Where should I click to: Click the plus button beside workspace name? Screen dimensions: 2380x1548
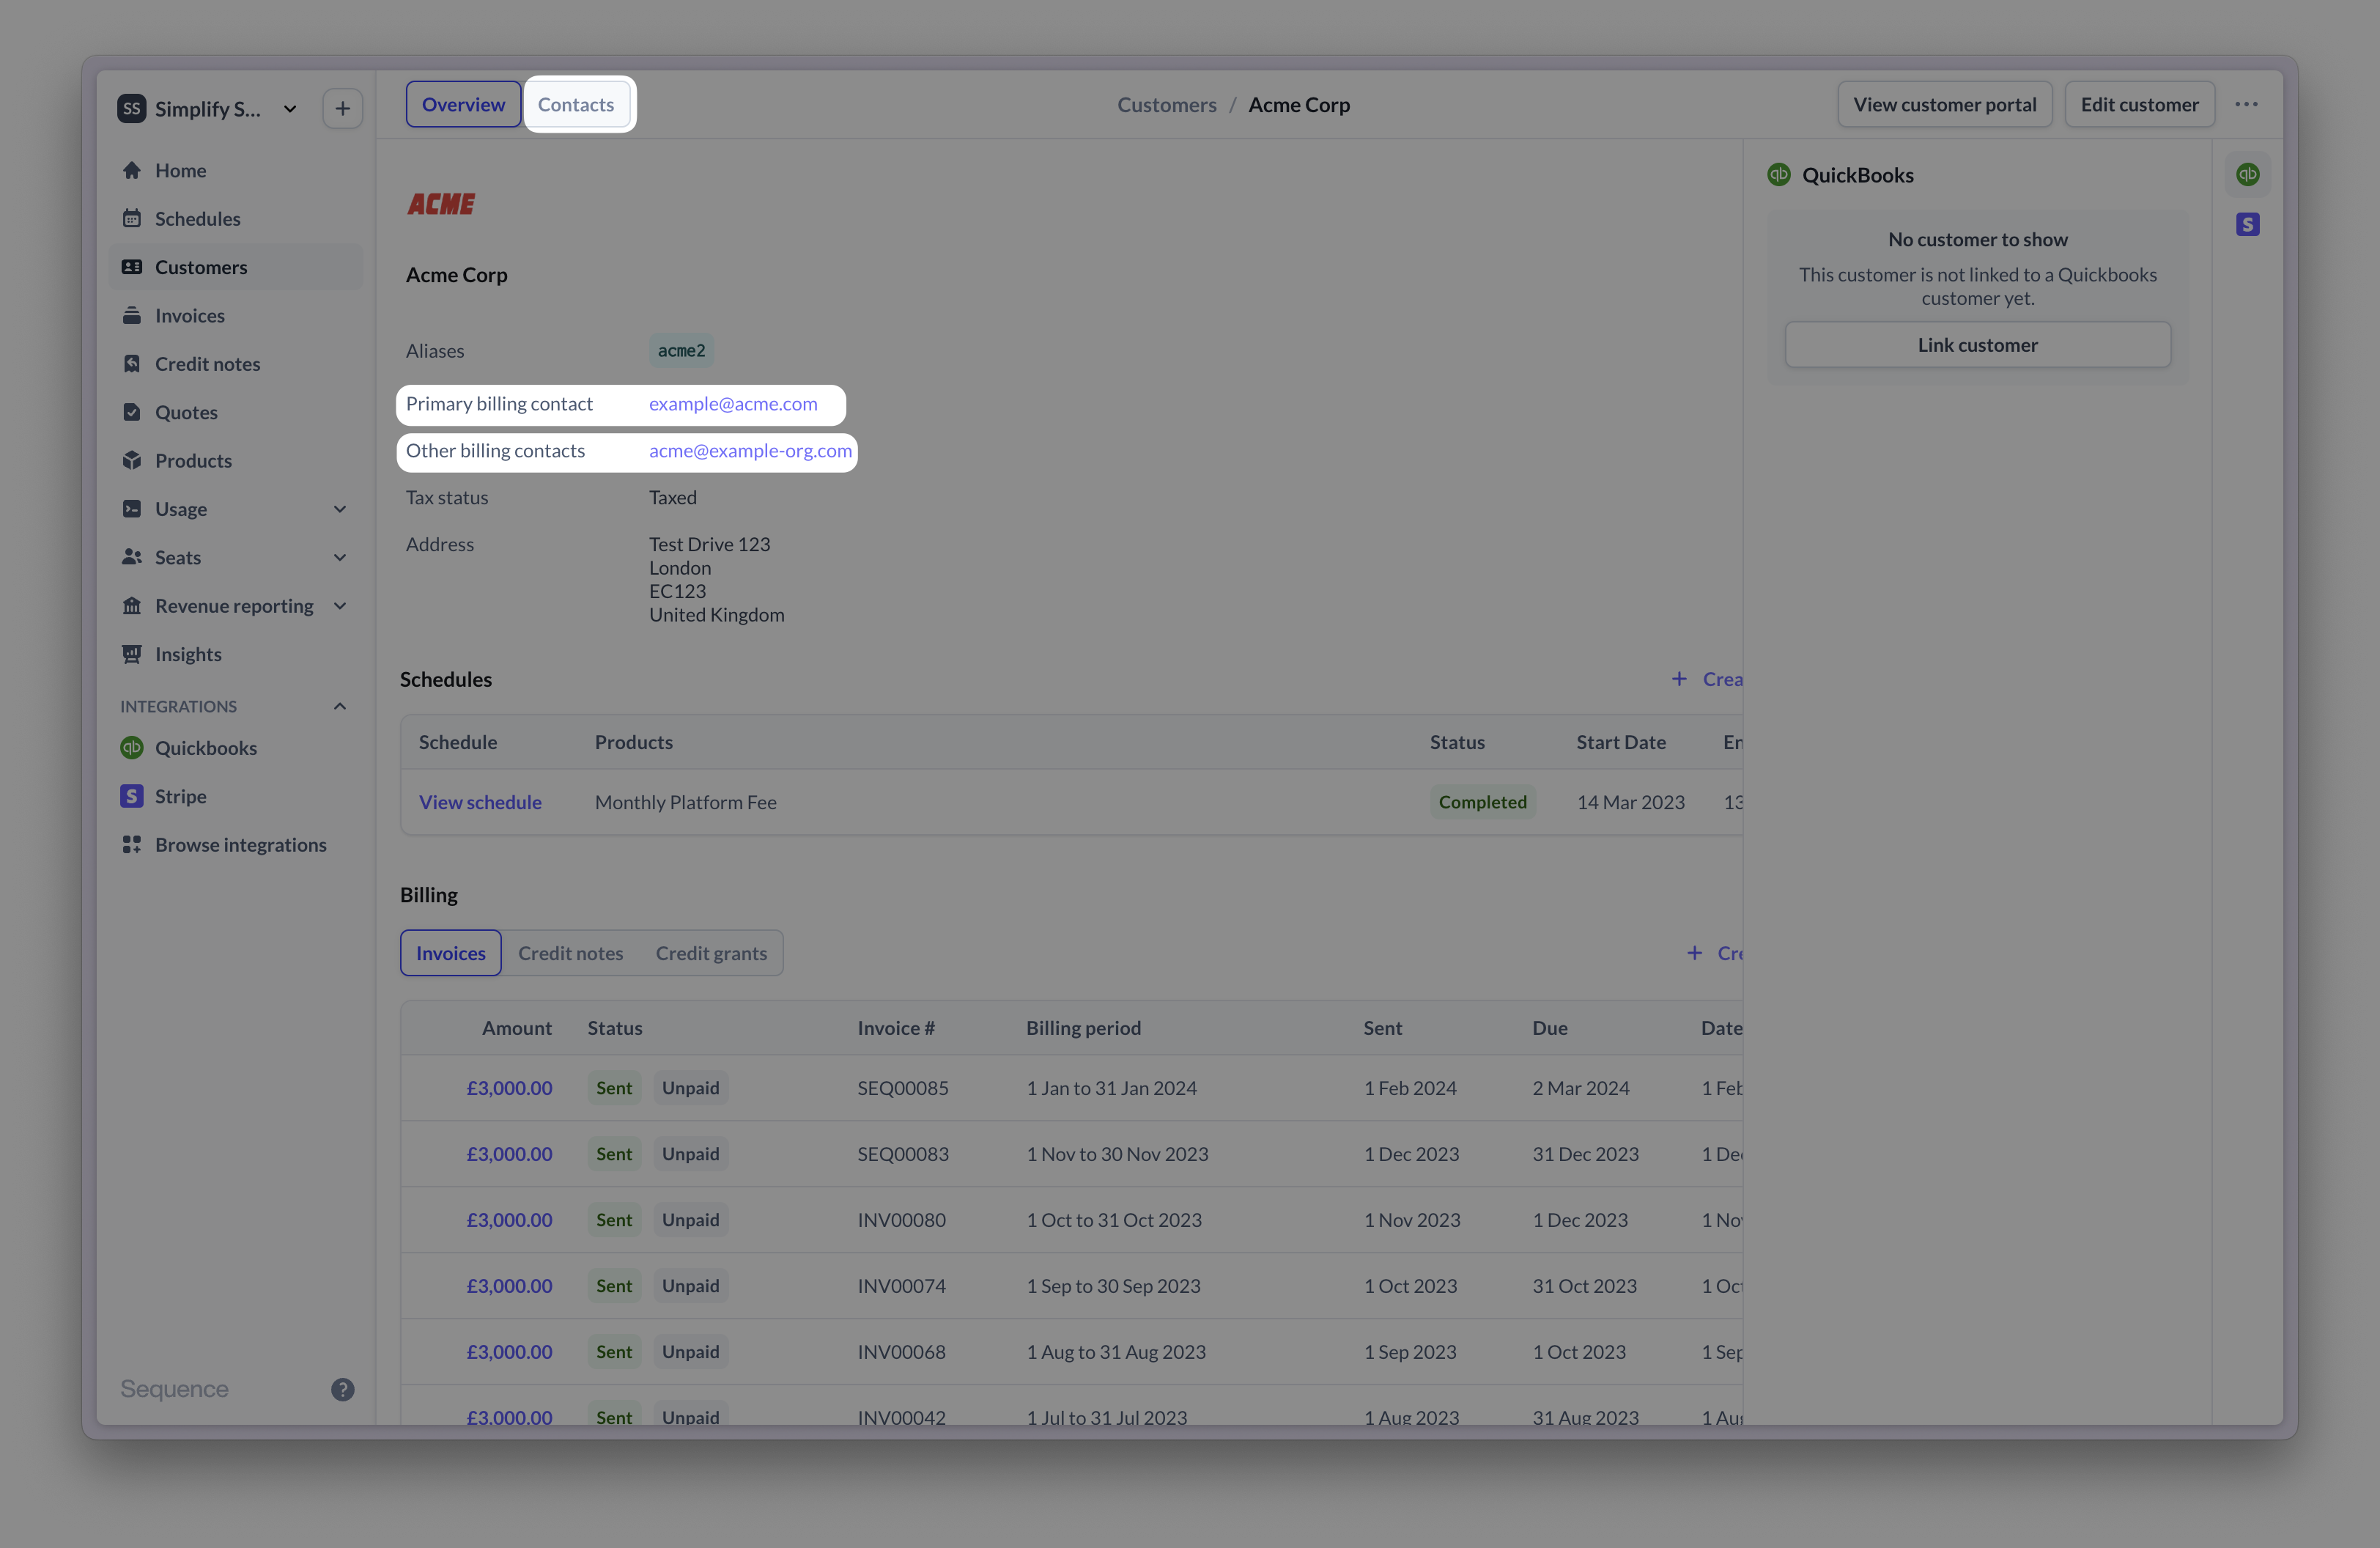coord(342,108)
